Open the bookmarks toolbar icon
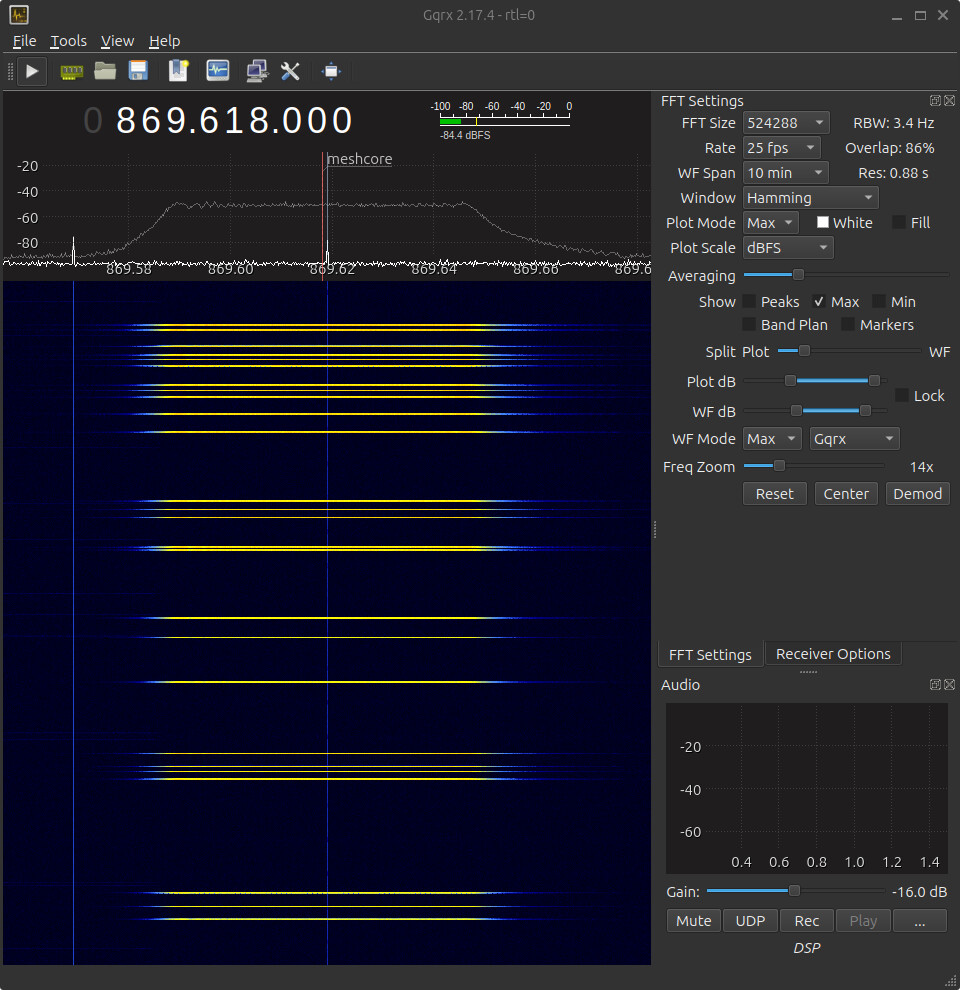Viewport: 960px width, 990px height. coord(179,71)
